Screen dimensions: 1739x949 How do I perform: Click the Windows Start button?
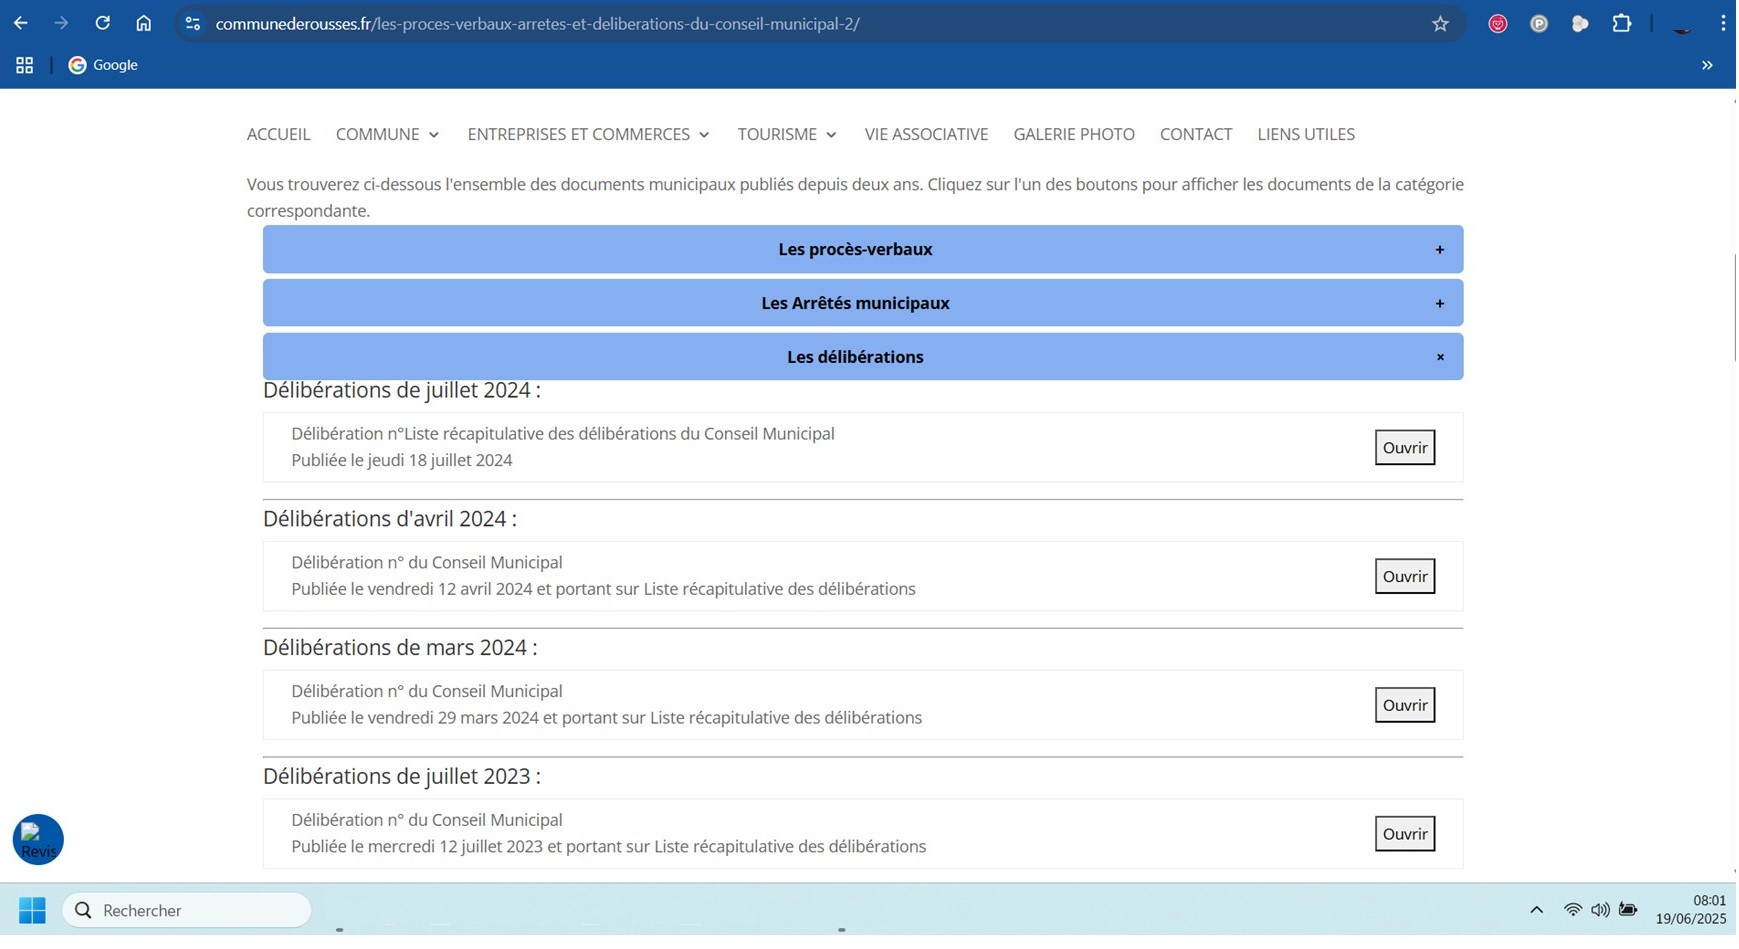click(32, 910)
